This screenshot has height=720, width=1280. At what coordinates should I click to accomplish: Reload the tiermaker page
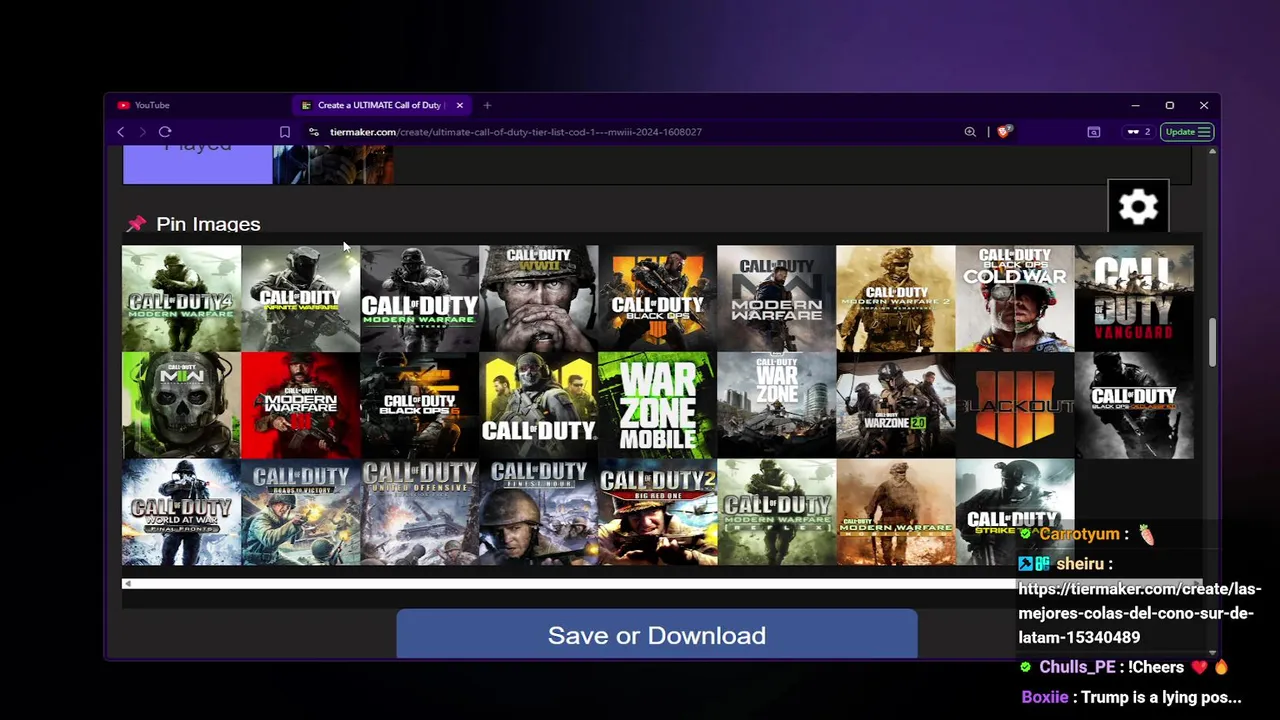pyautogui.click(x=165, y=132)
